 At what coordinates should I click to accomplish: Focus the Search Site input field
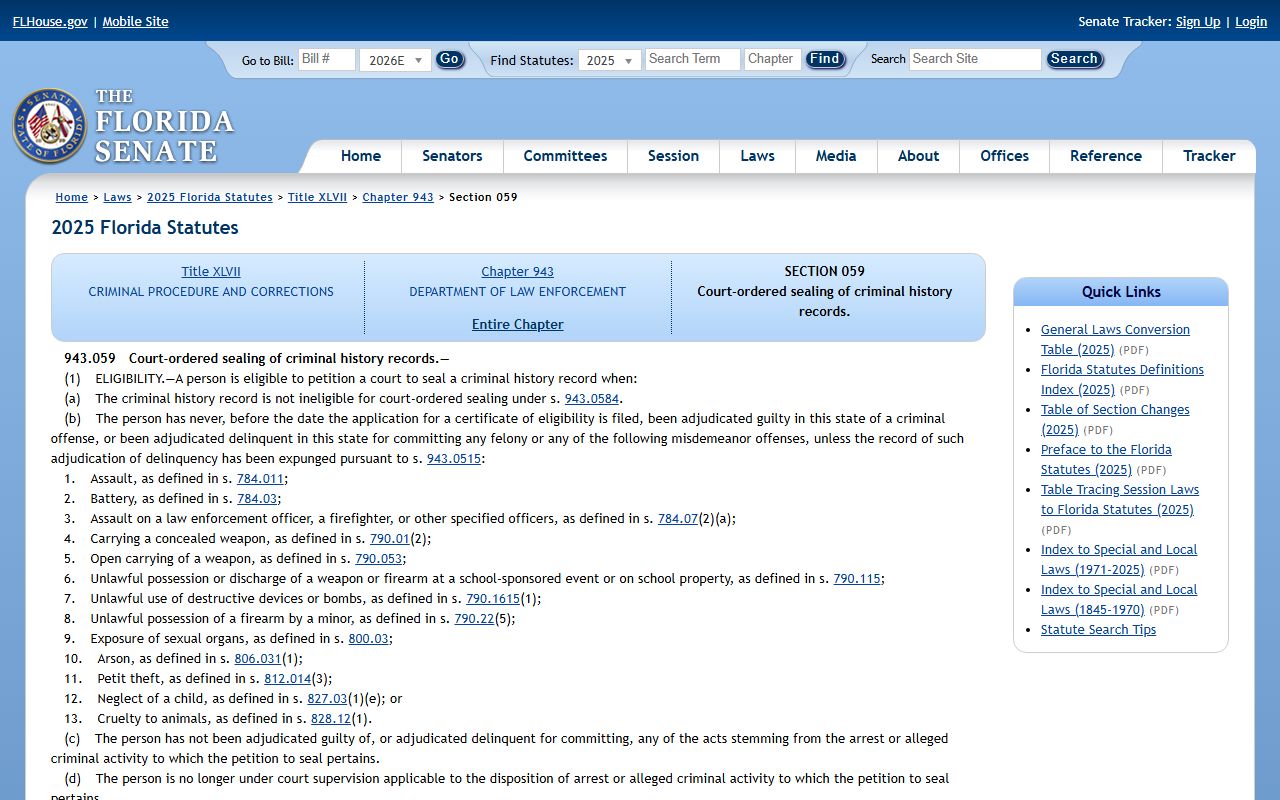coord(975,59)
